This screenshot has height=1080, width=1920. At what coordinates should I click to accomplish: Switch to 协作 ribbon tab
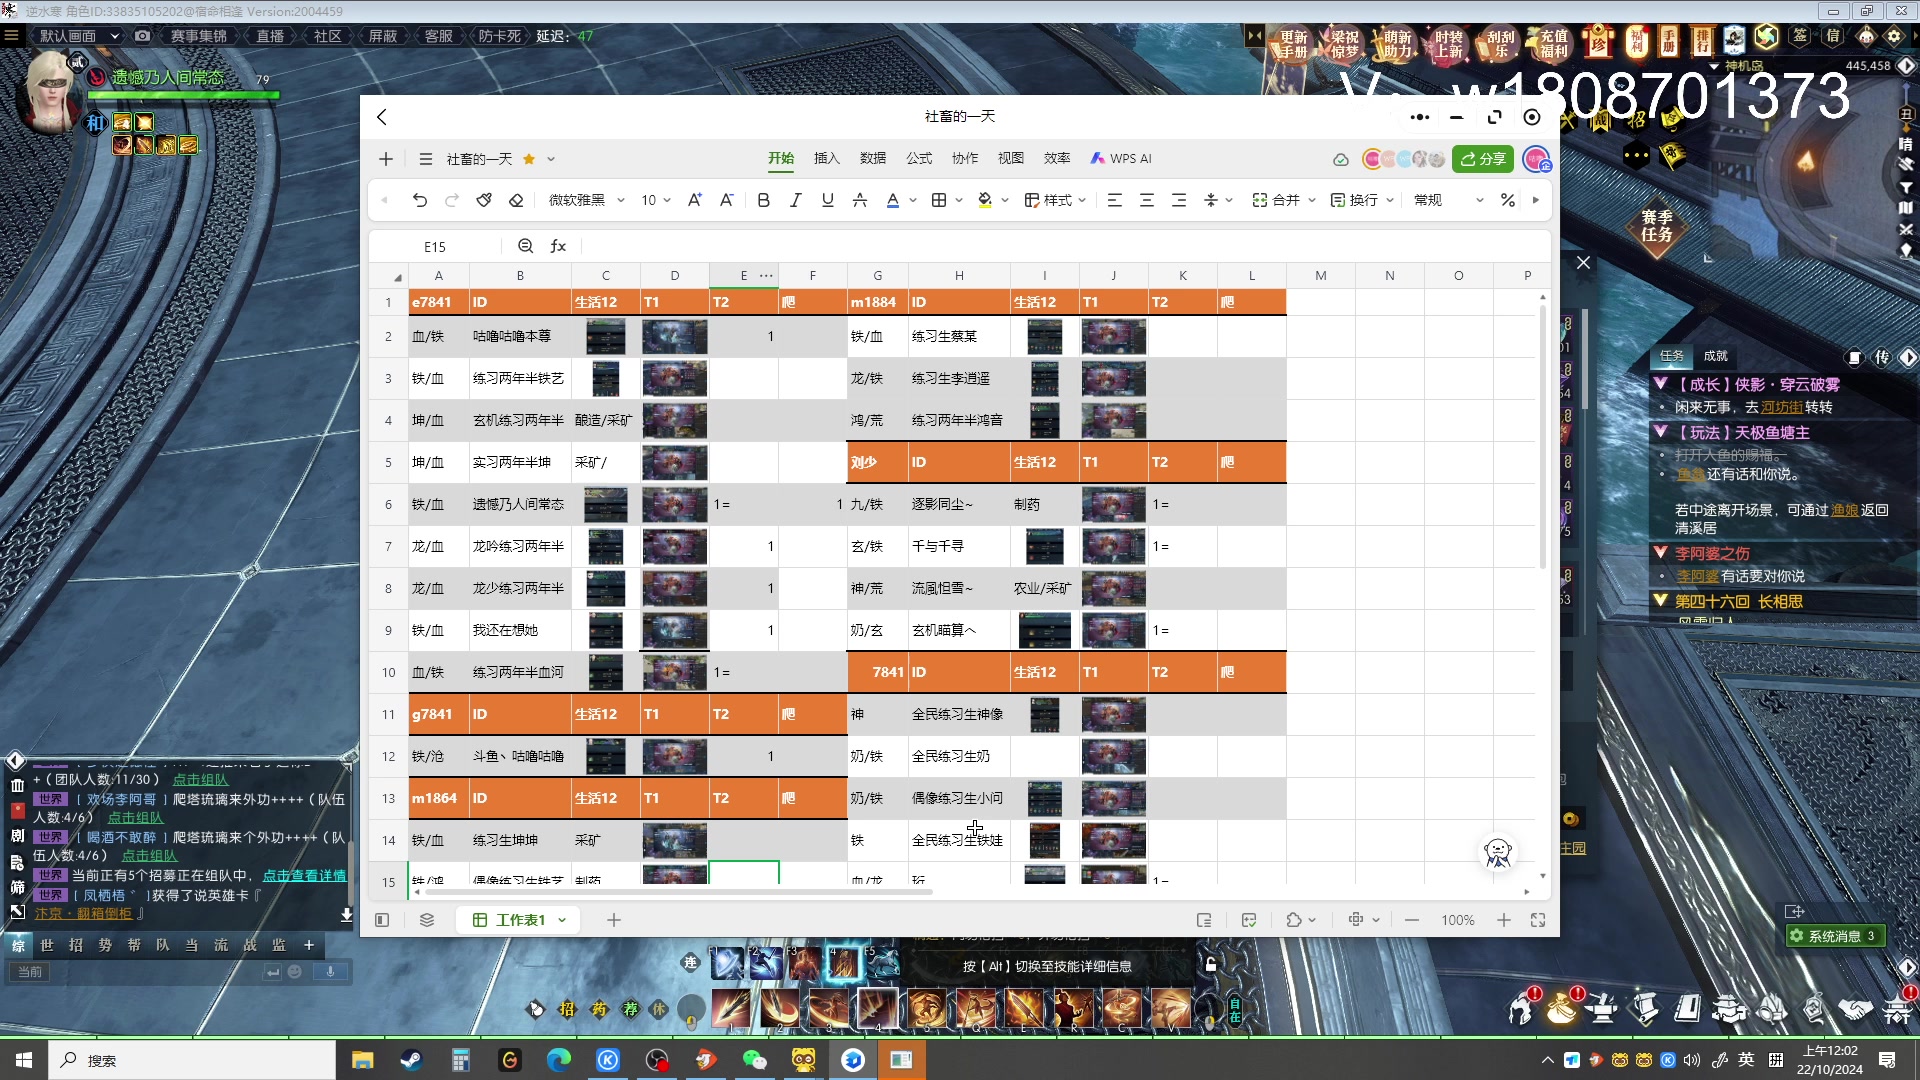point(965,158)
